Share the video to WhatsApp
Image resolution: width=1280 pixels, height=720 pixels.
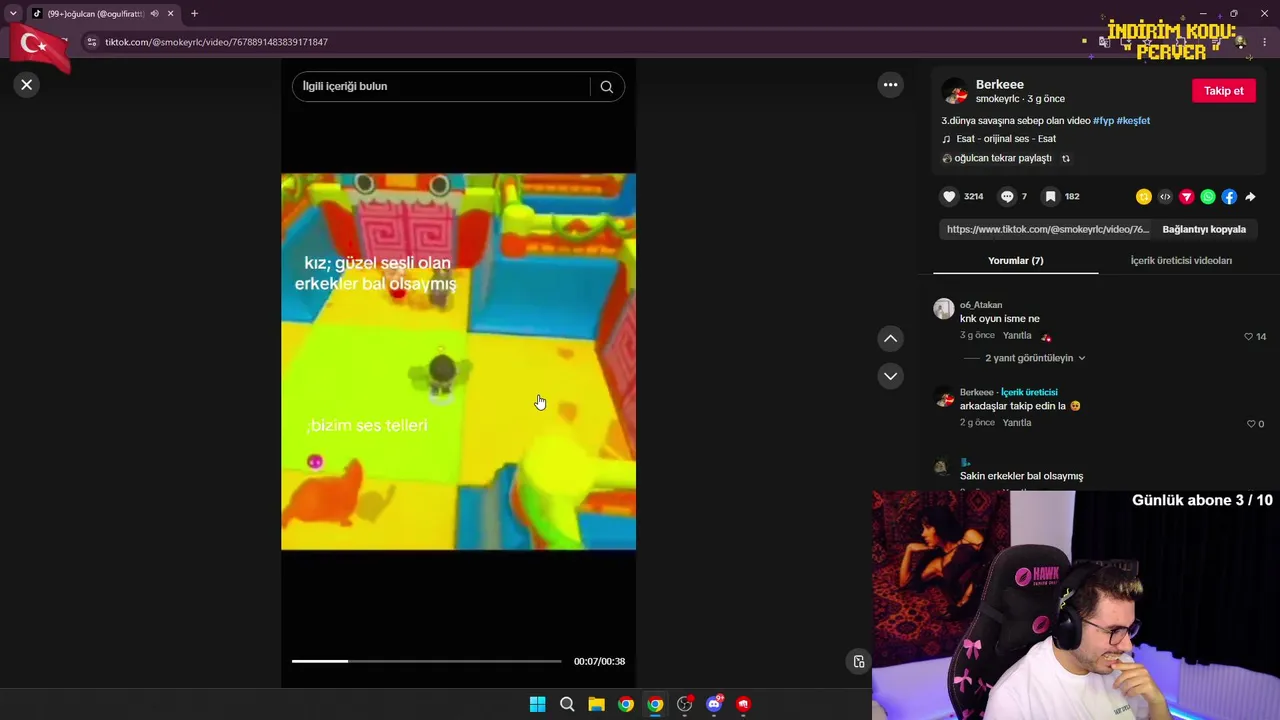tap(1208, 197)
